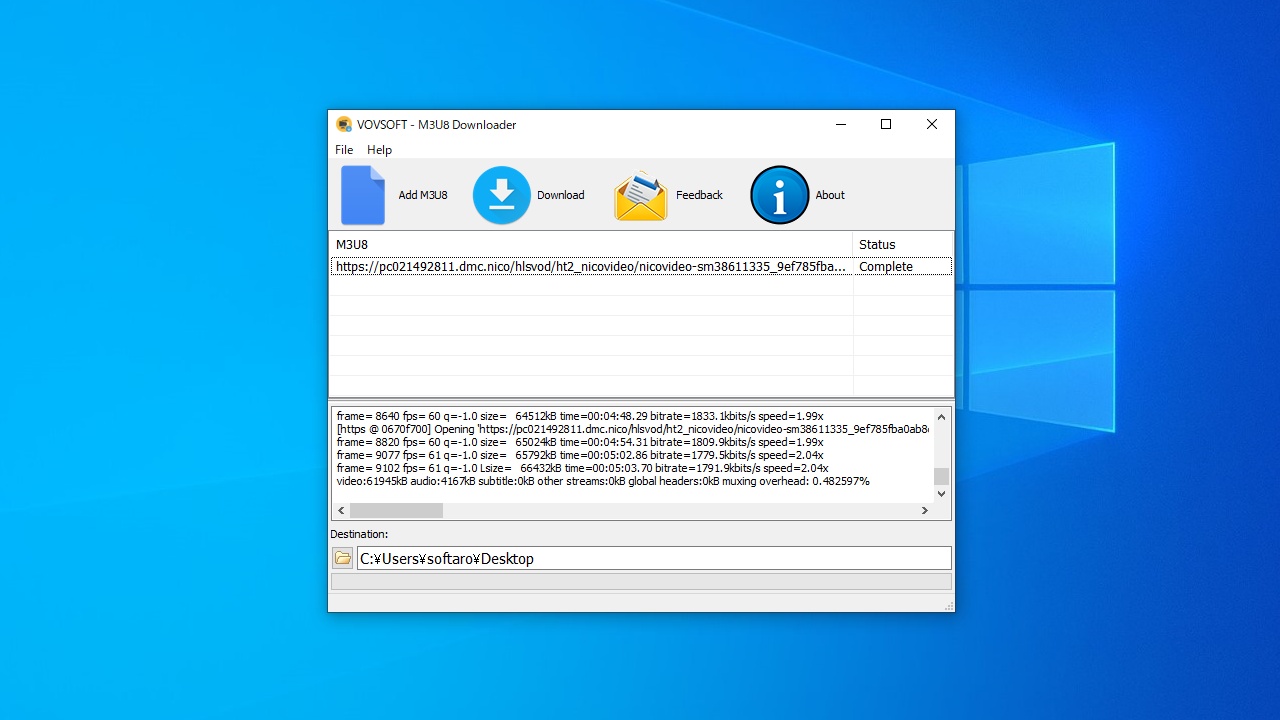Viewport: 1280px width, 720px height.
Task: Minimize the M3U8 Downloader window
Action: [840, 125]
